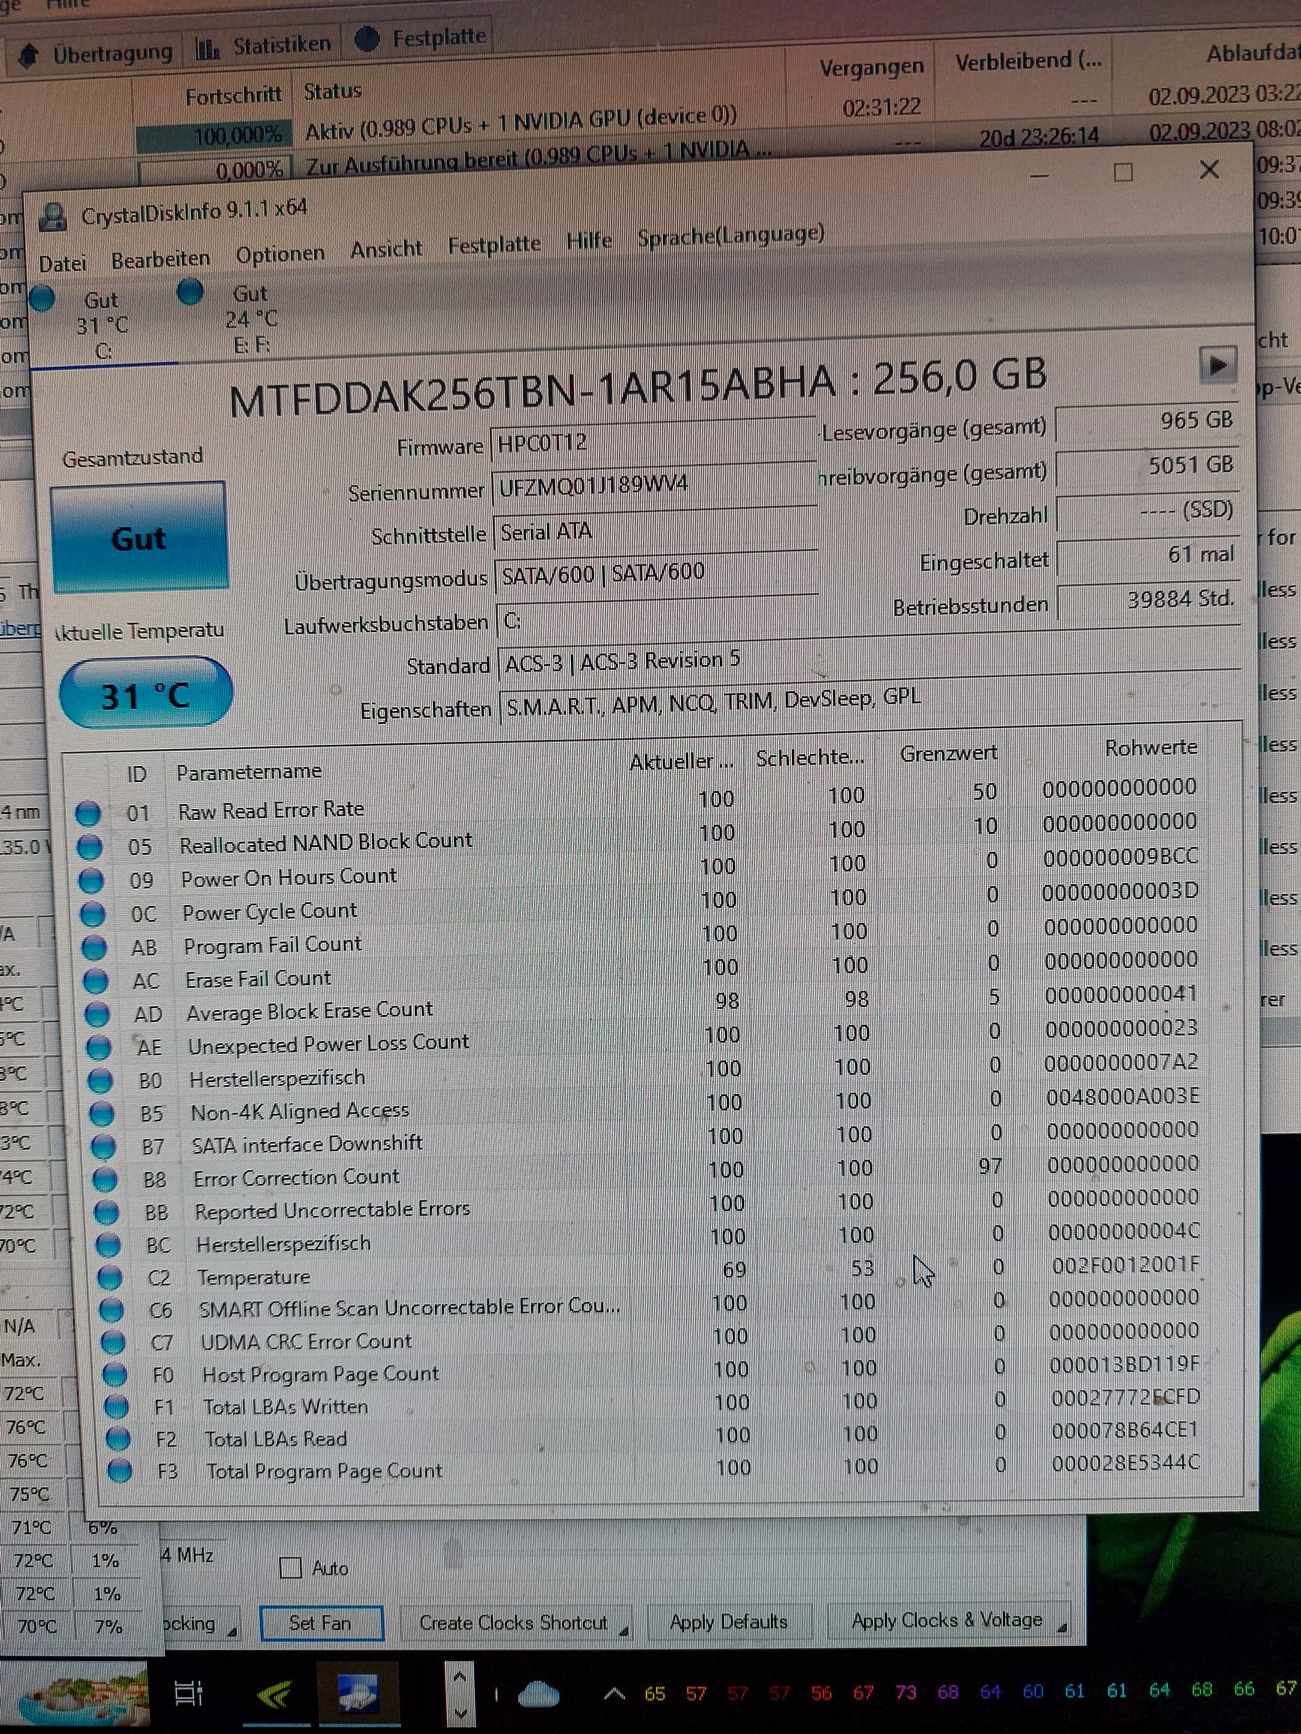Viewport: 1301px width, 1734px height.
Task: Click status circle for Unexpected Power Loss Count
Action: point(98,1047)
